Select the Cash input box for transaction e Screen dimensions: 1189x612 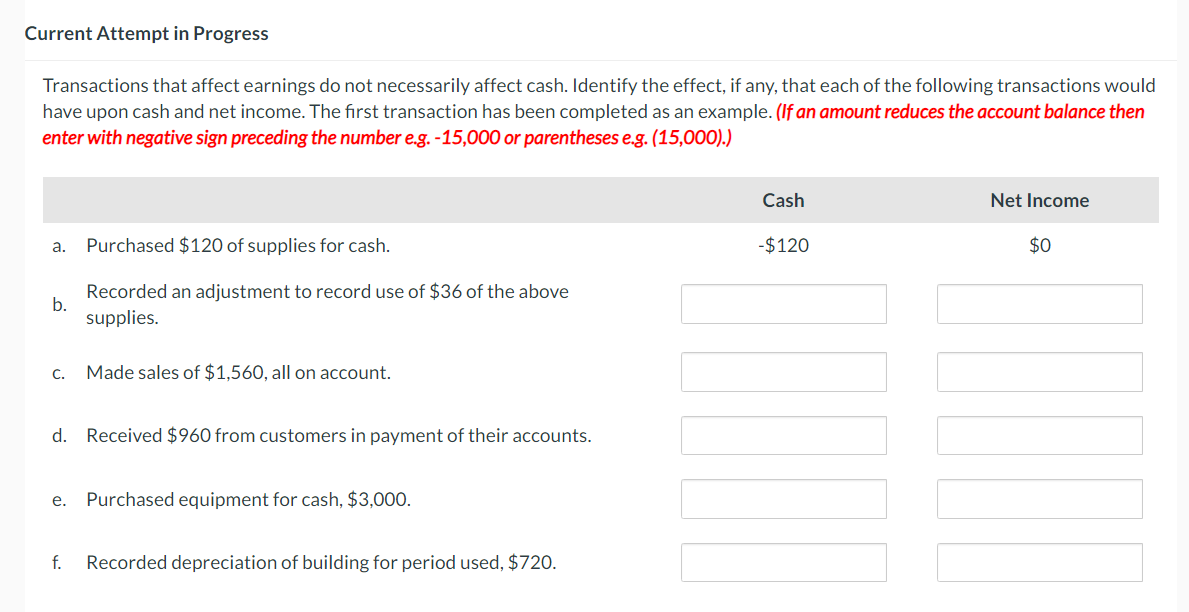pyautogui.click(x=783, y=498)
